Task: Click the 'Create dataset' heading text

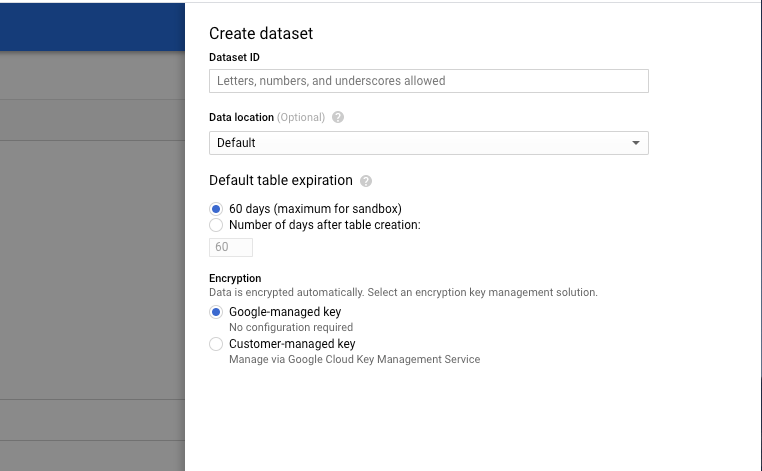Action: pyautogui.click(x=261, y=34)
